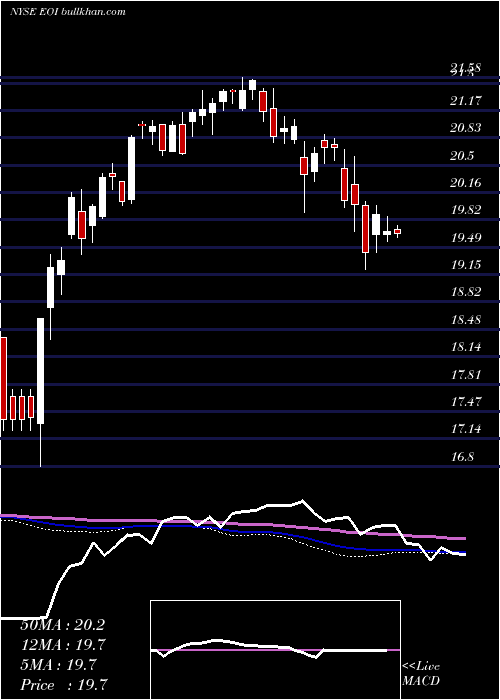Click the 19.49 price axis label

[466, 238]
